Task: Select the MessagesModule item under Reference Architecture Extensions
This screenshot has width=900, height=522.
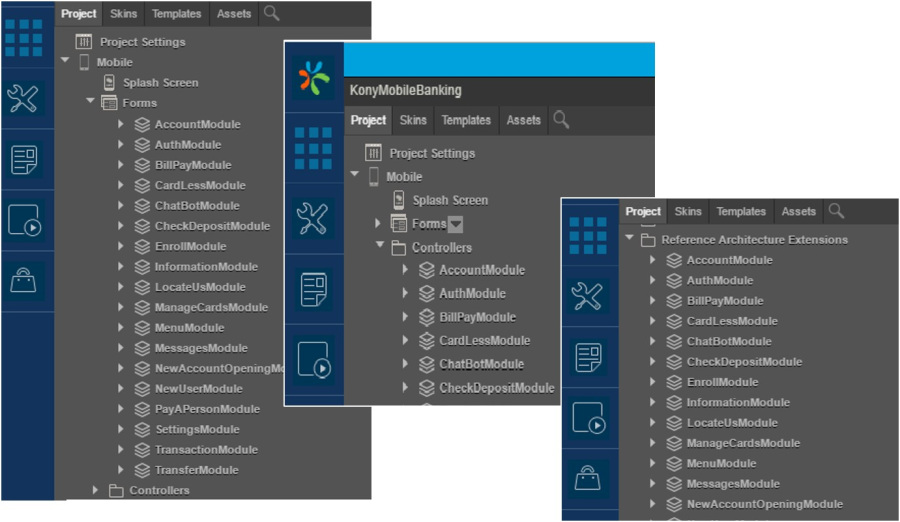Action: tap(735, 484)
